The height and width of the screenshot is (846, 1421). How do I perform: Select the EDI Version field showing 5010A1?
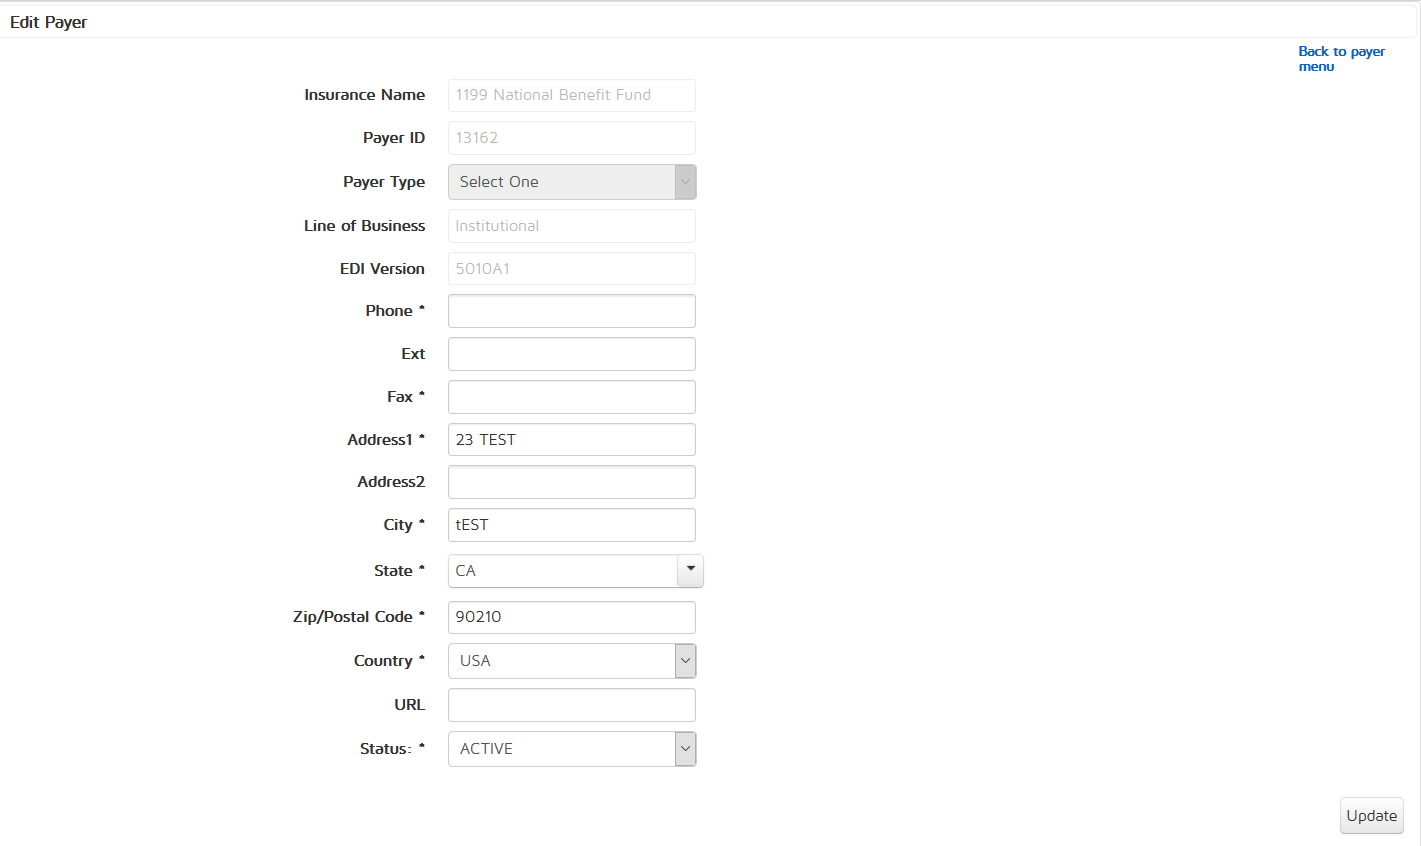571,269
